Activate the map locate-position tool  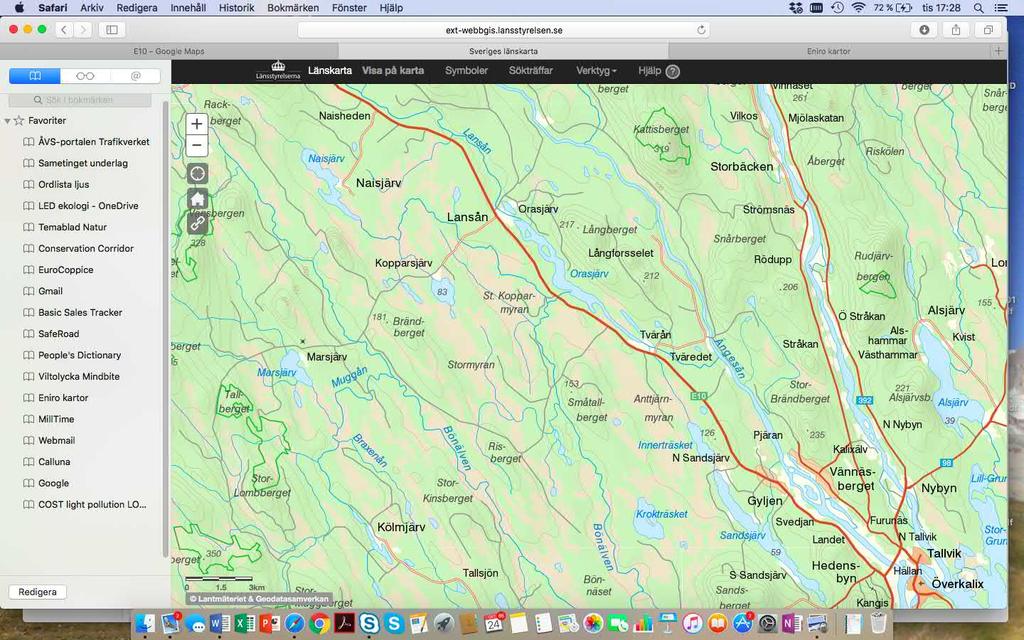pyautogui.click(x=197, y=174)
